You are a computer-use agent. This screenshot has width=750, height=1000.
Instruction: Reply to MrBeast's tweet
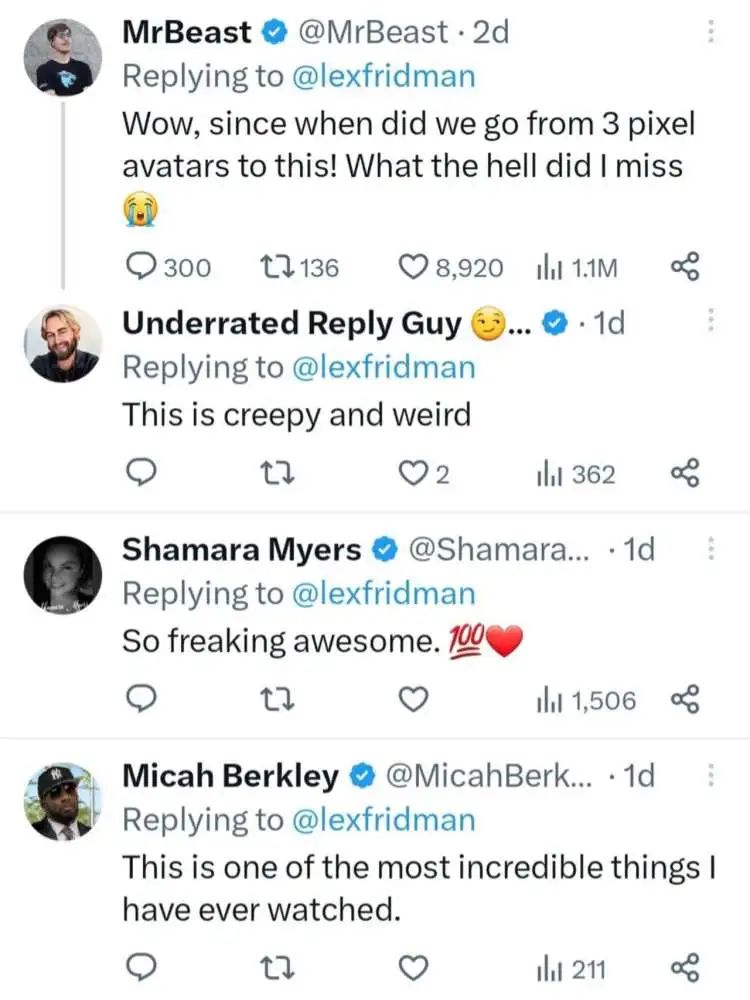[144, 267]
